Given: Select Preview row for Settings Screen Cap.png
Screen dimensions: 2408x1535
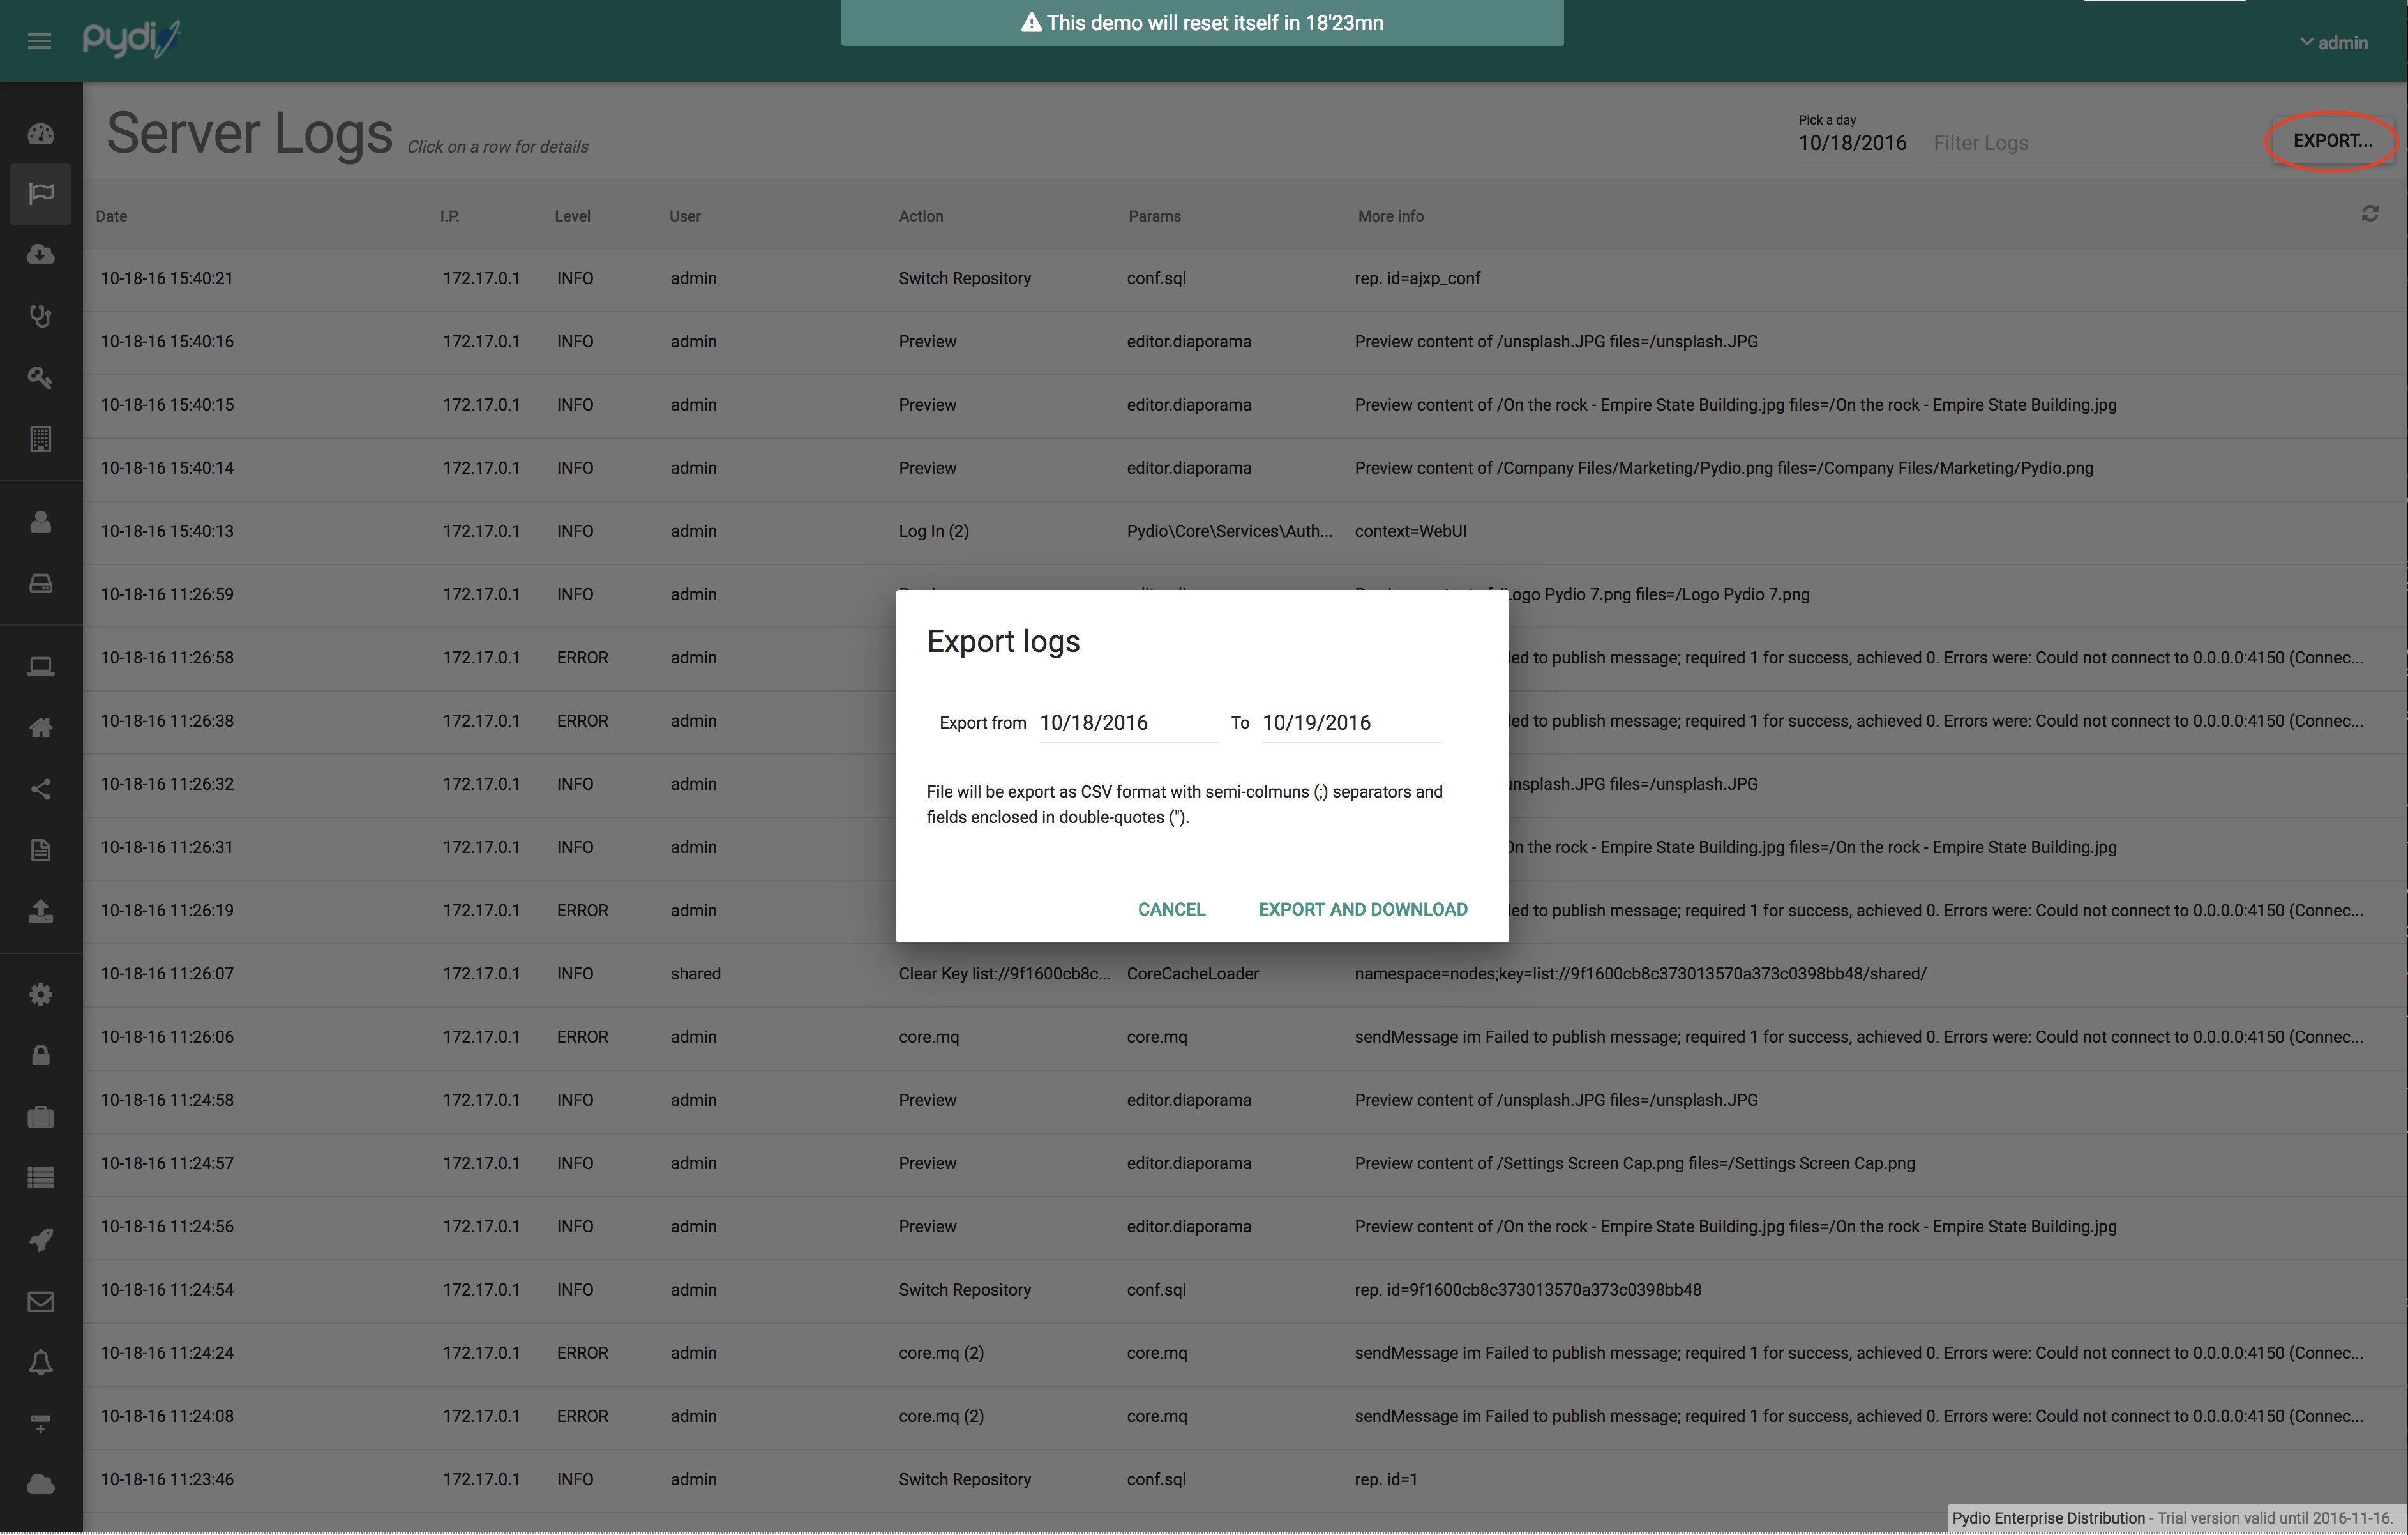Looking at the screenshot, I should [x=1245, y=1163].
